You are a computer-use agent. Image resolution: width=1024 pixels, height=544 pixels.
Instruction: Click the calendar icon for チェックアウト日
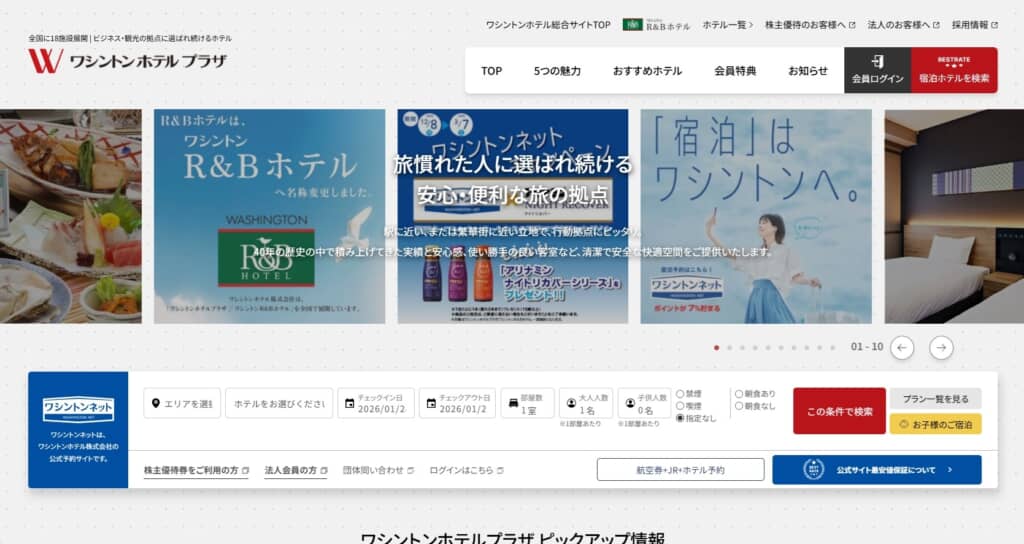(x=431, y=404)
